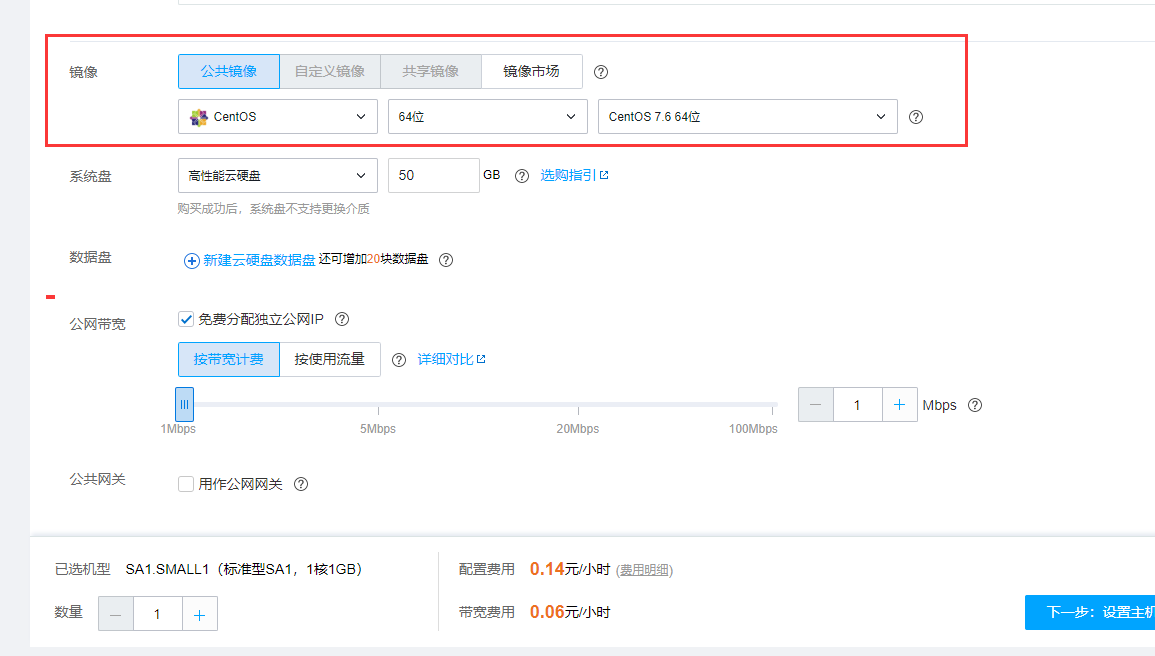Open the CentOS operating system dropdown
This screenshot has width=1155, height=656.
276,116
